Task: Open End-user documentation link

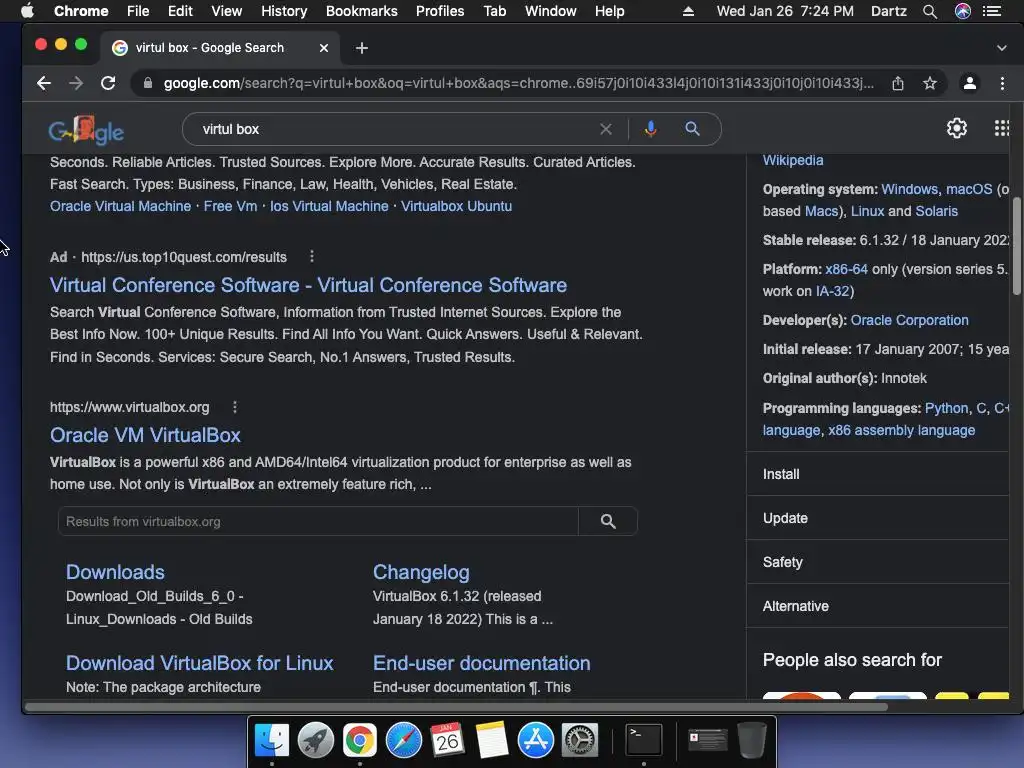Action: [481, 663]
